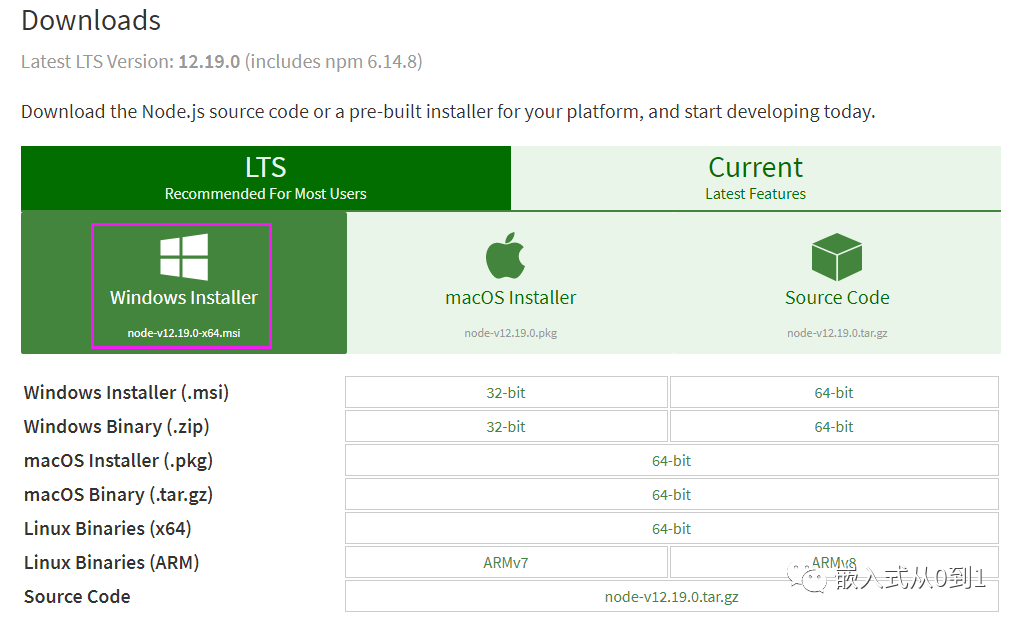The image size is (1020, 623).
Task: Click the version number 12.19.0 text
Action: click(209, 62)
